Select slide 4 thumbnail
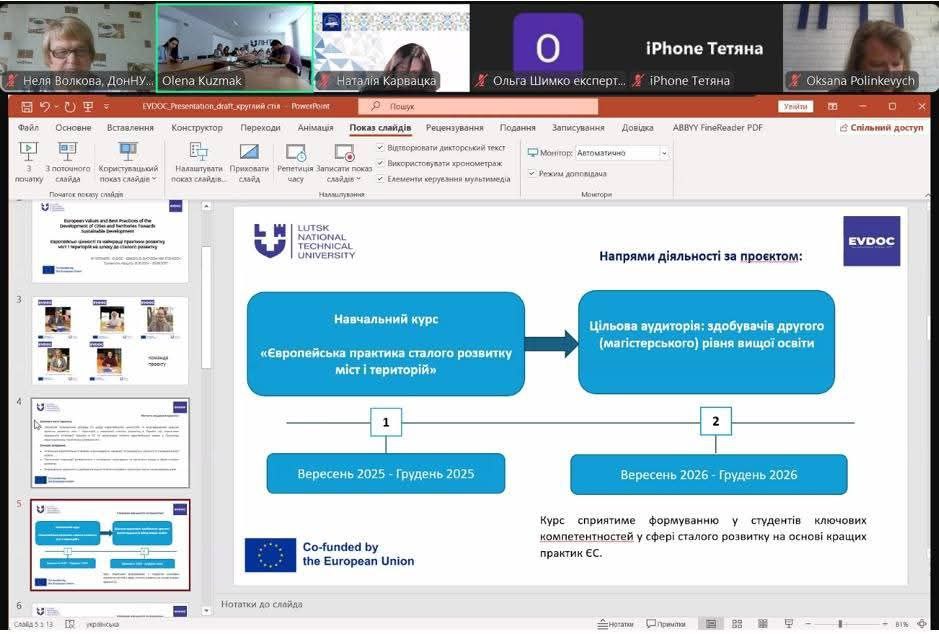The width and height of the screenshot is (939, 634). coord(110,442)
